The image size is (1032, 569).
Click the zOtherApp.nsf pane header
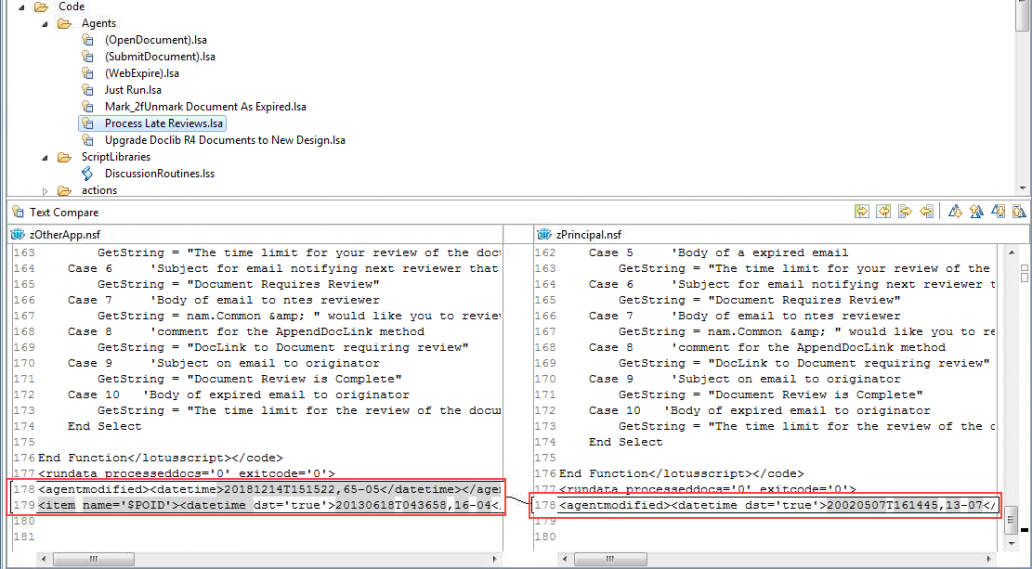point(255,234)
